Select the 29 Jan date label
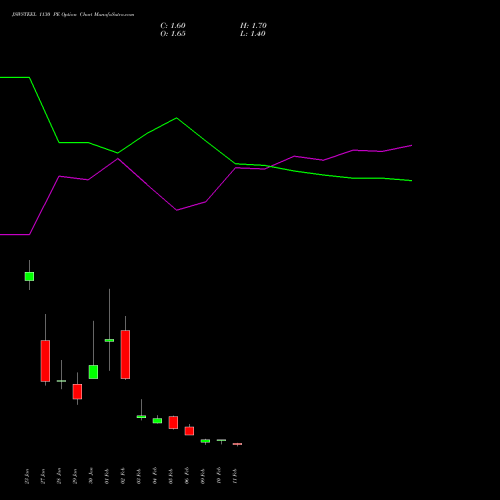The image size is (500, 500). coord(75,476)
